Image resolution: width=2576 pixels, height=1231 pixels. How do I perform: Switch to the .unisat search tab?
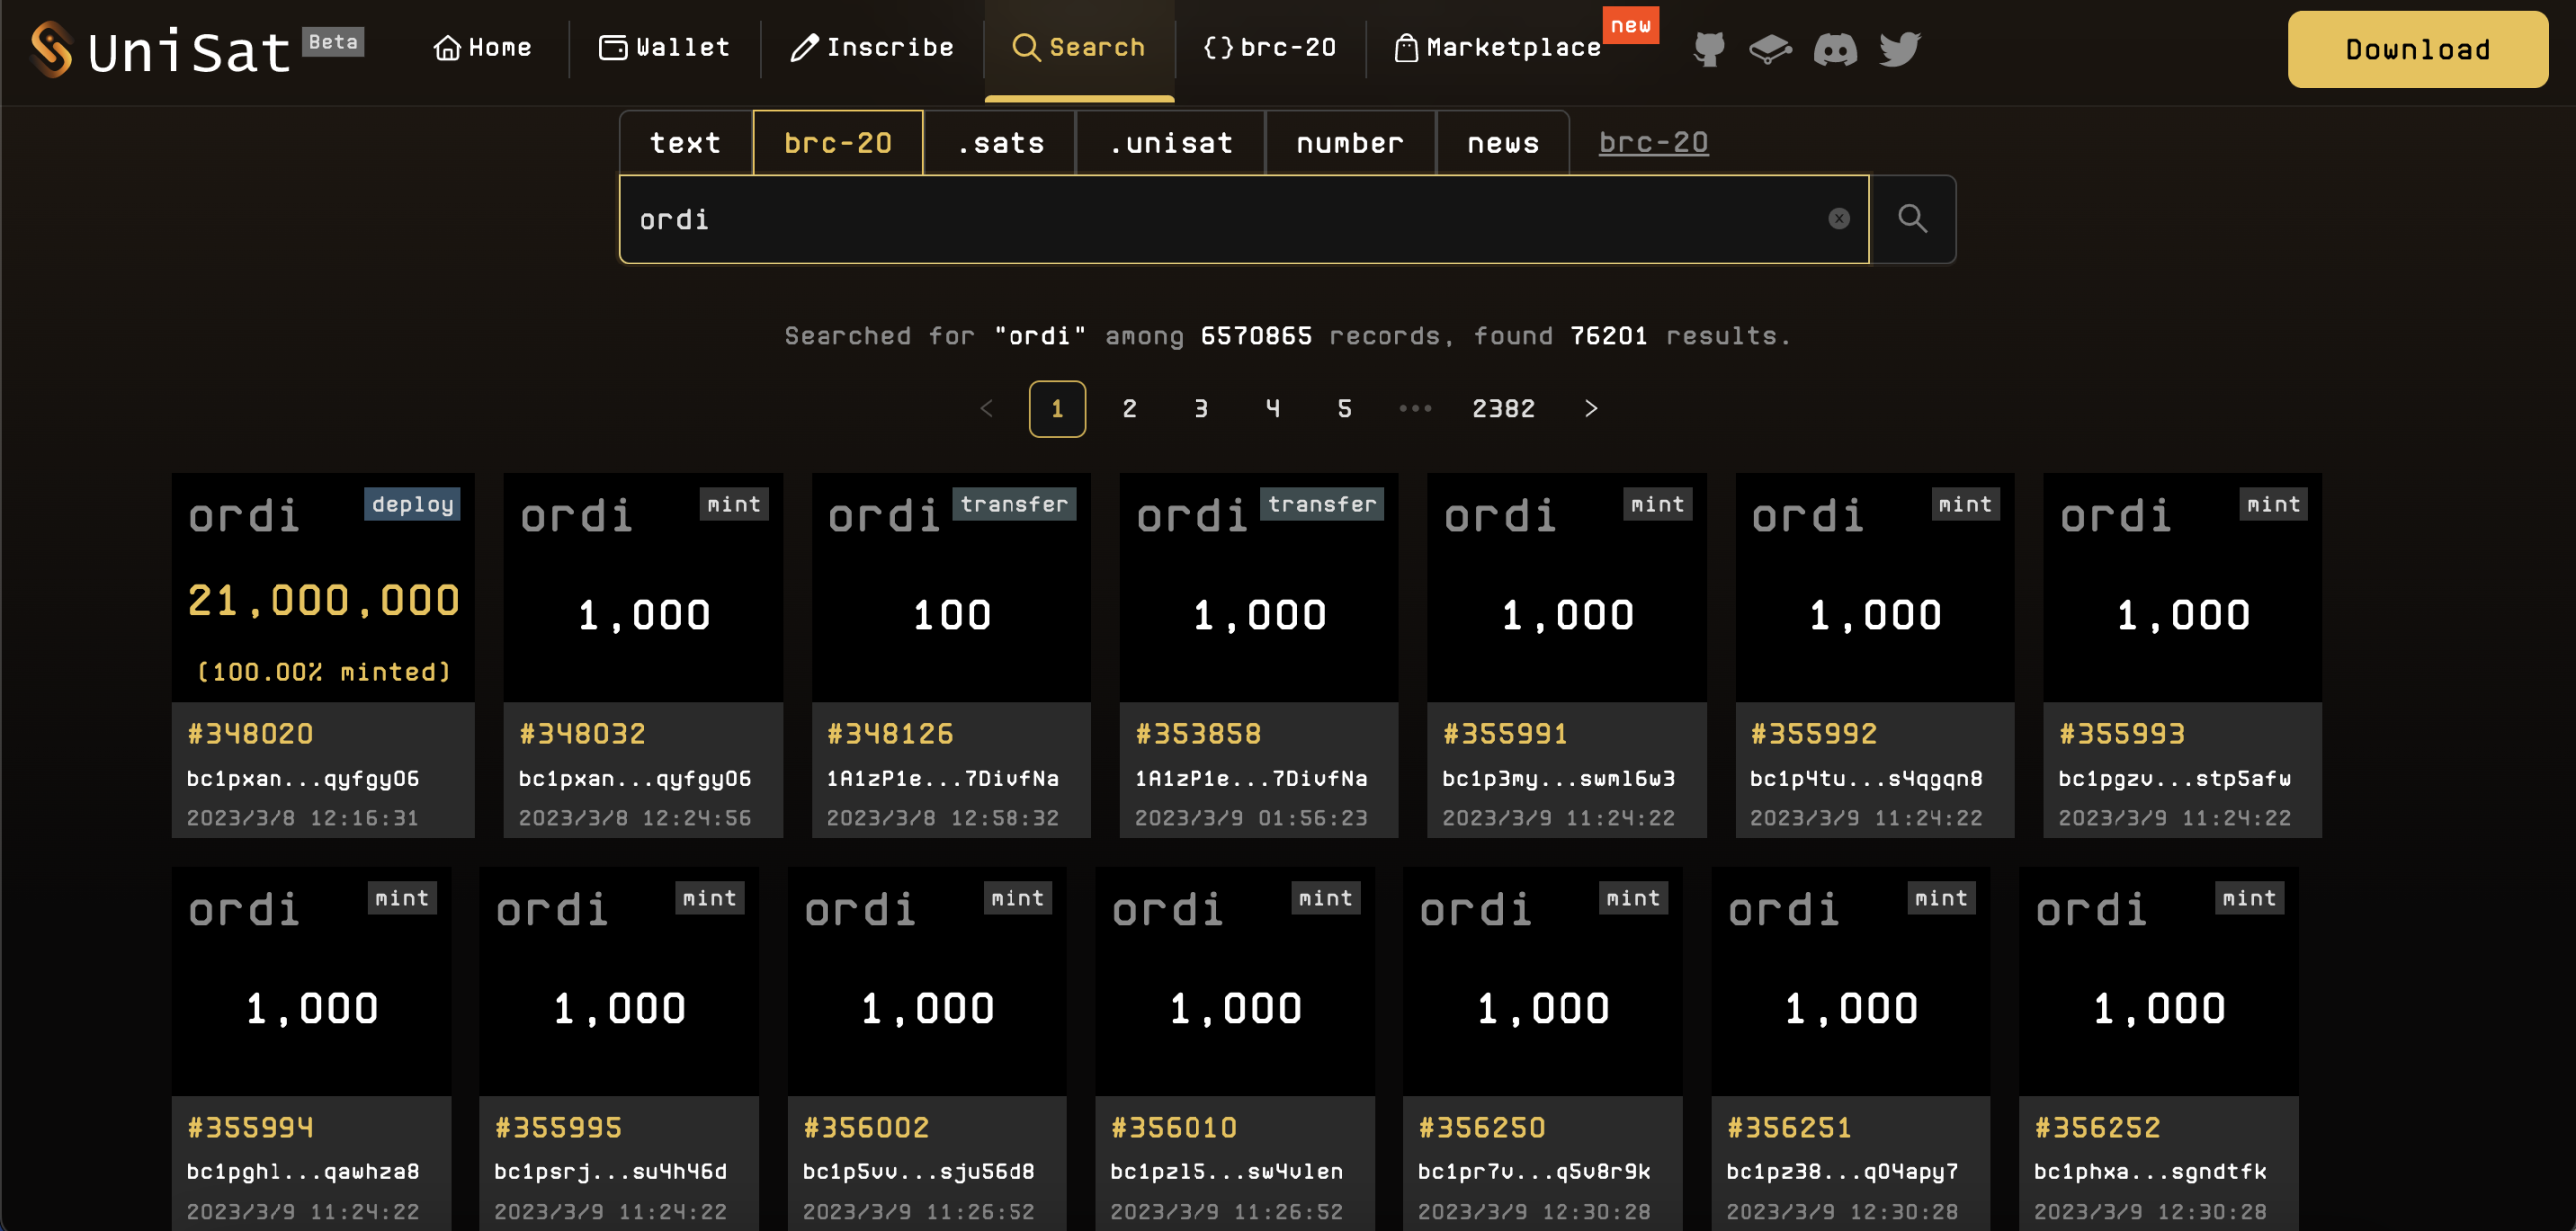[x=1171, y=143]
